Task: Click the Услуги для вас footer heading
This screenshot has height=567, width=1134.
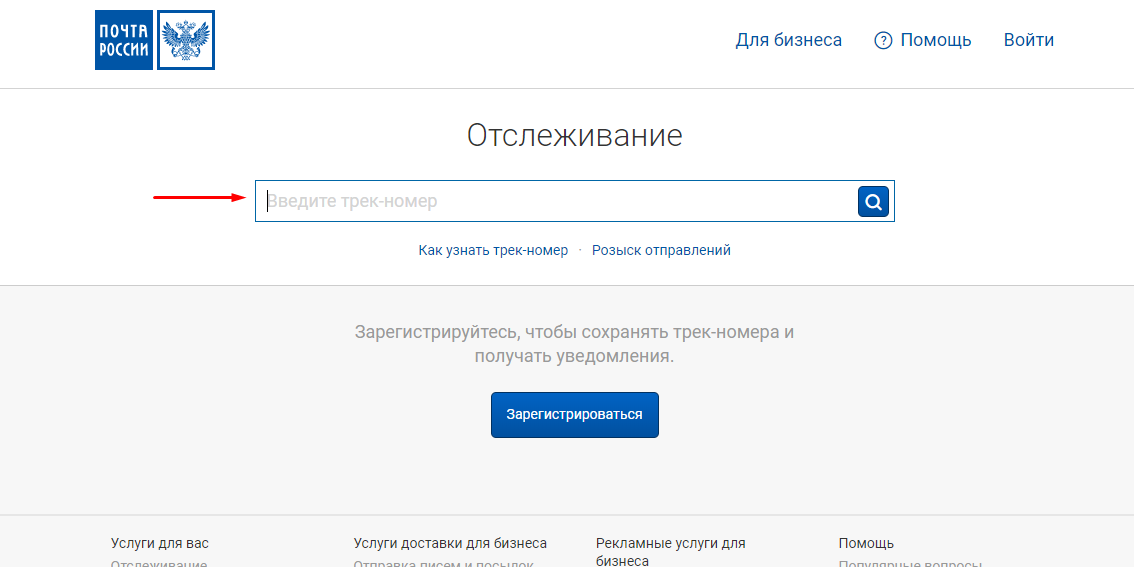Action: click(x=160, y=543)
